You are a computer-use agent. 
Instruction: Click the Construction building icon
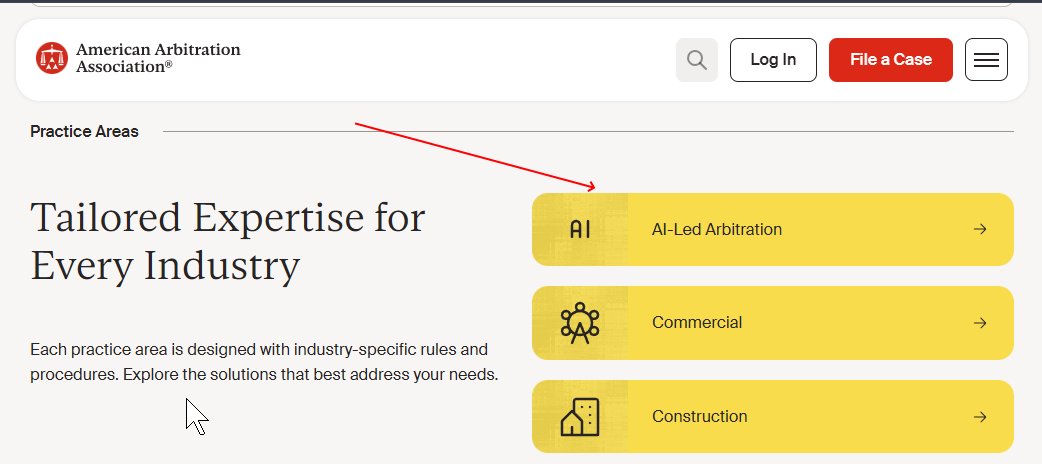click(x=580, y=417)
